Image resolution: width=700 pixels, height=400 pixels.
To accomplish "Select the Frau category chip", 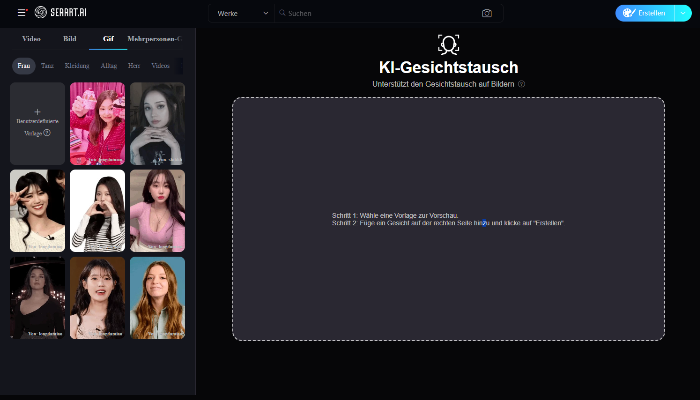I will [24, 66].
